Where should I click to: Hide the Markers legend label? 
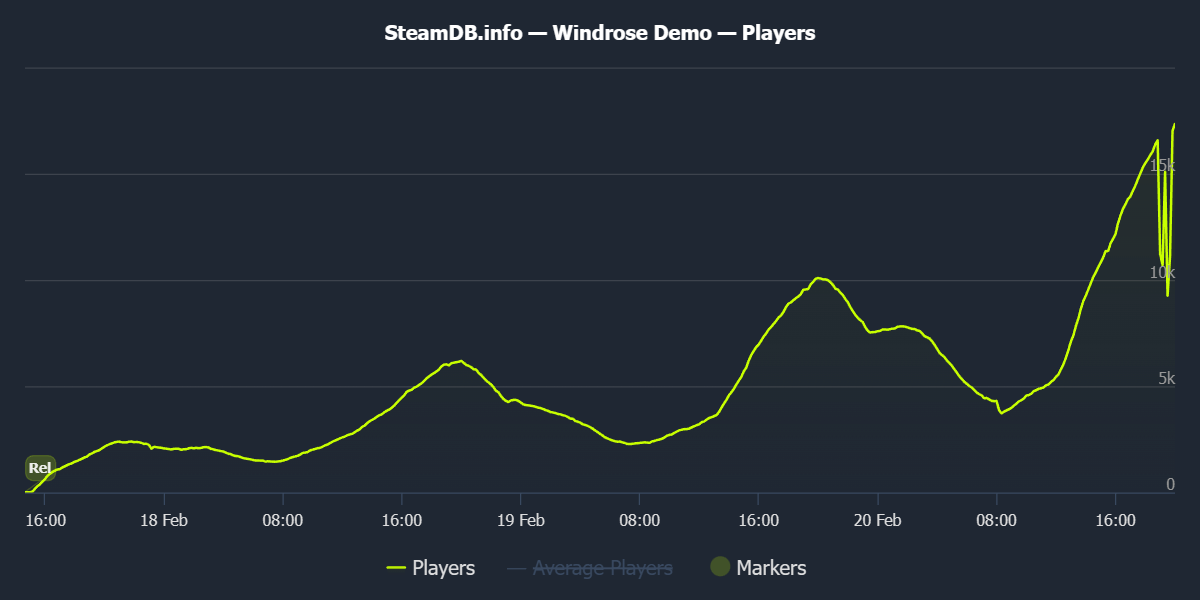(x=771, y=568)
